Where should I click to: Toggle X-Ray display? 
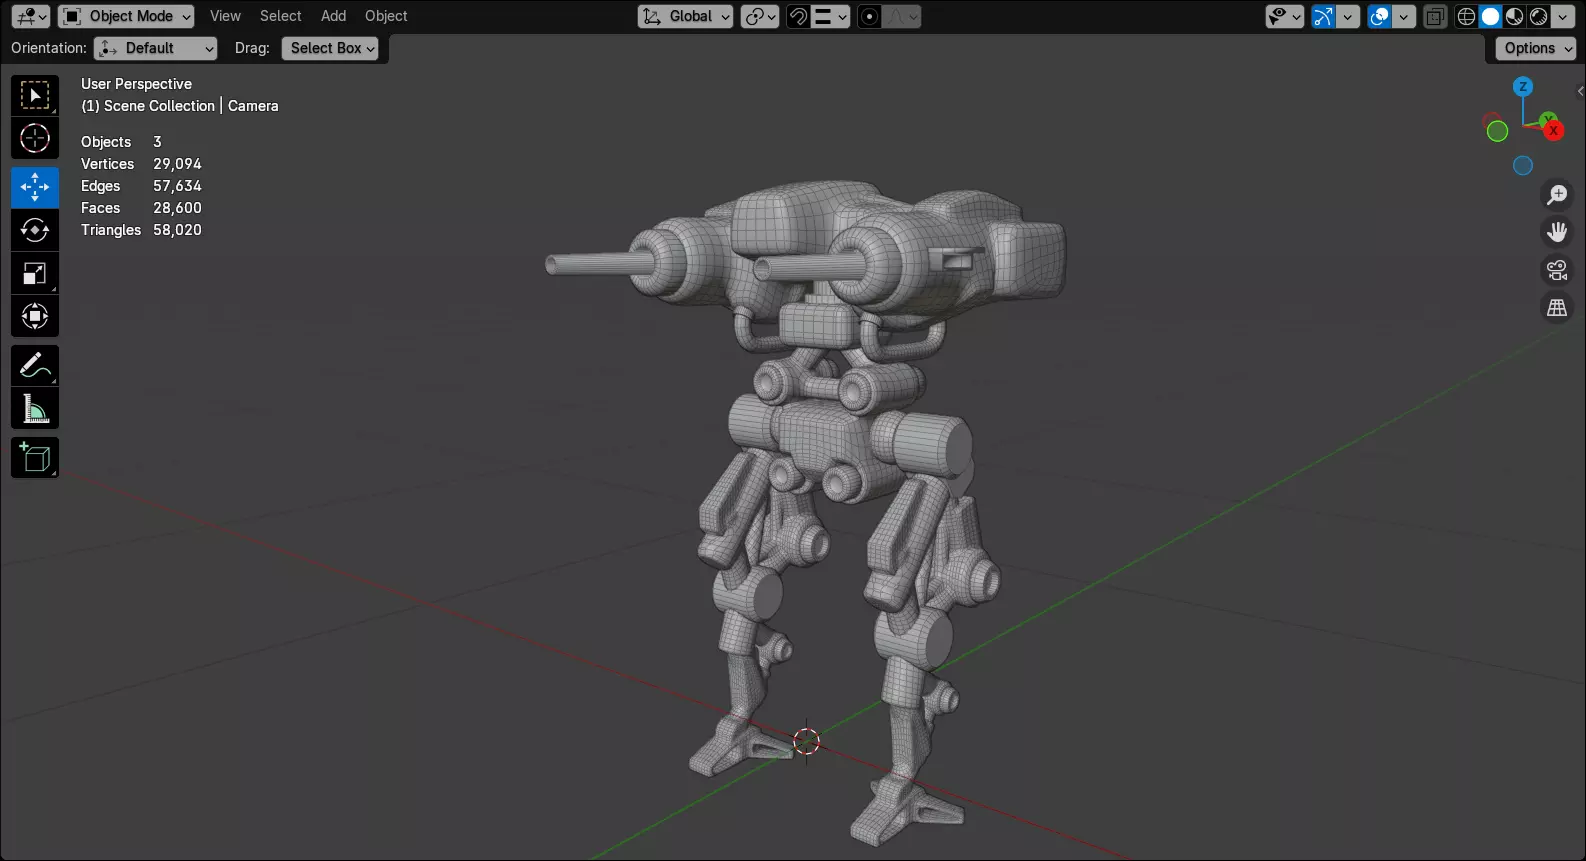point(1435,16)
